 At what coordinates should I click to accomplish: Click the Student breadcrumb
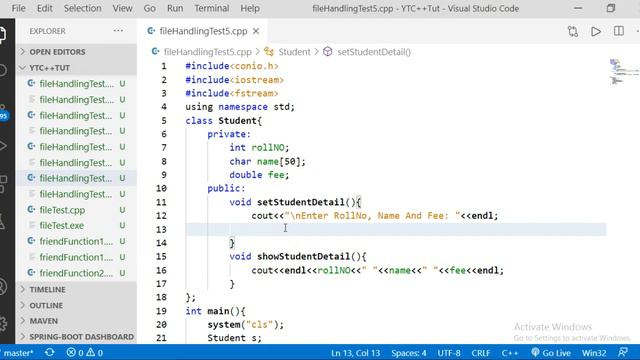click(x=294, y=52)
